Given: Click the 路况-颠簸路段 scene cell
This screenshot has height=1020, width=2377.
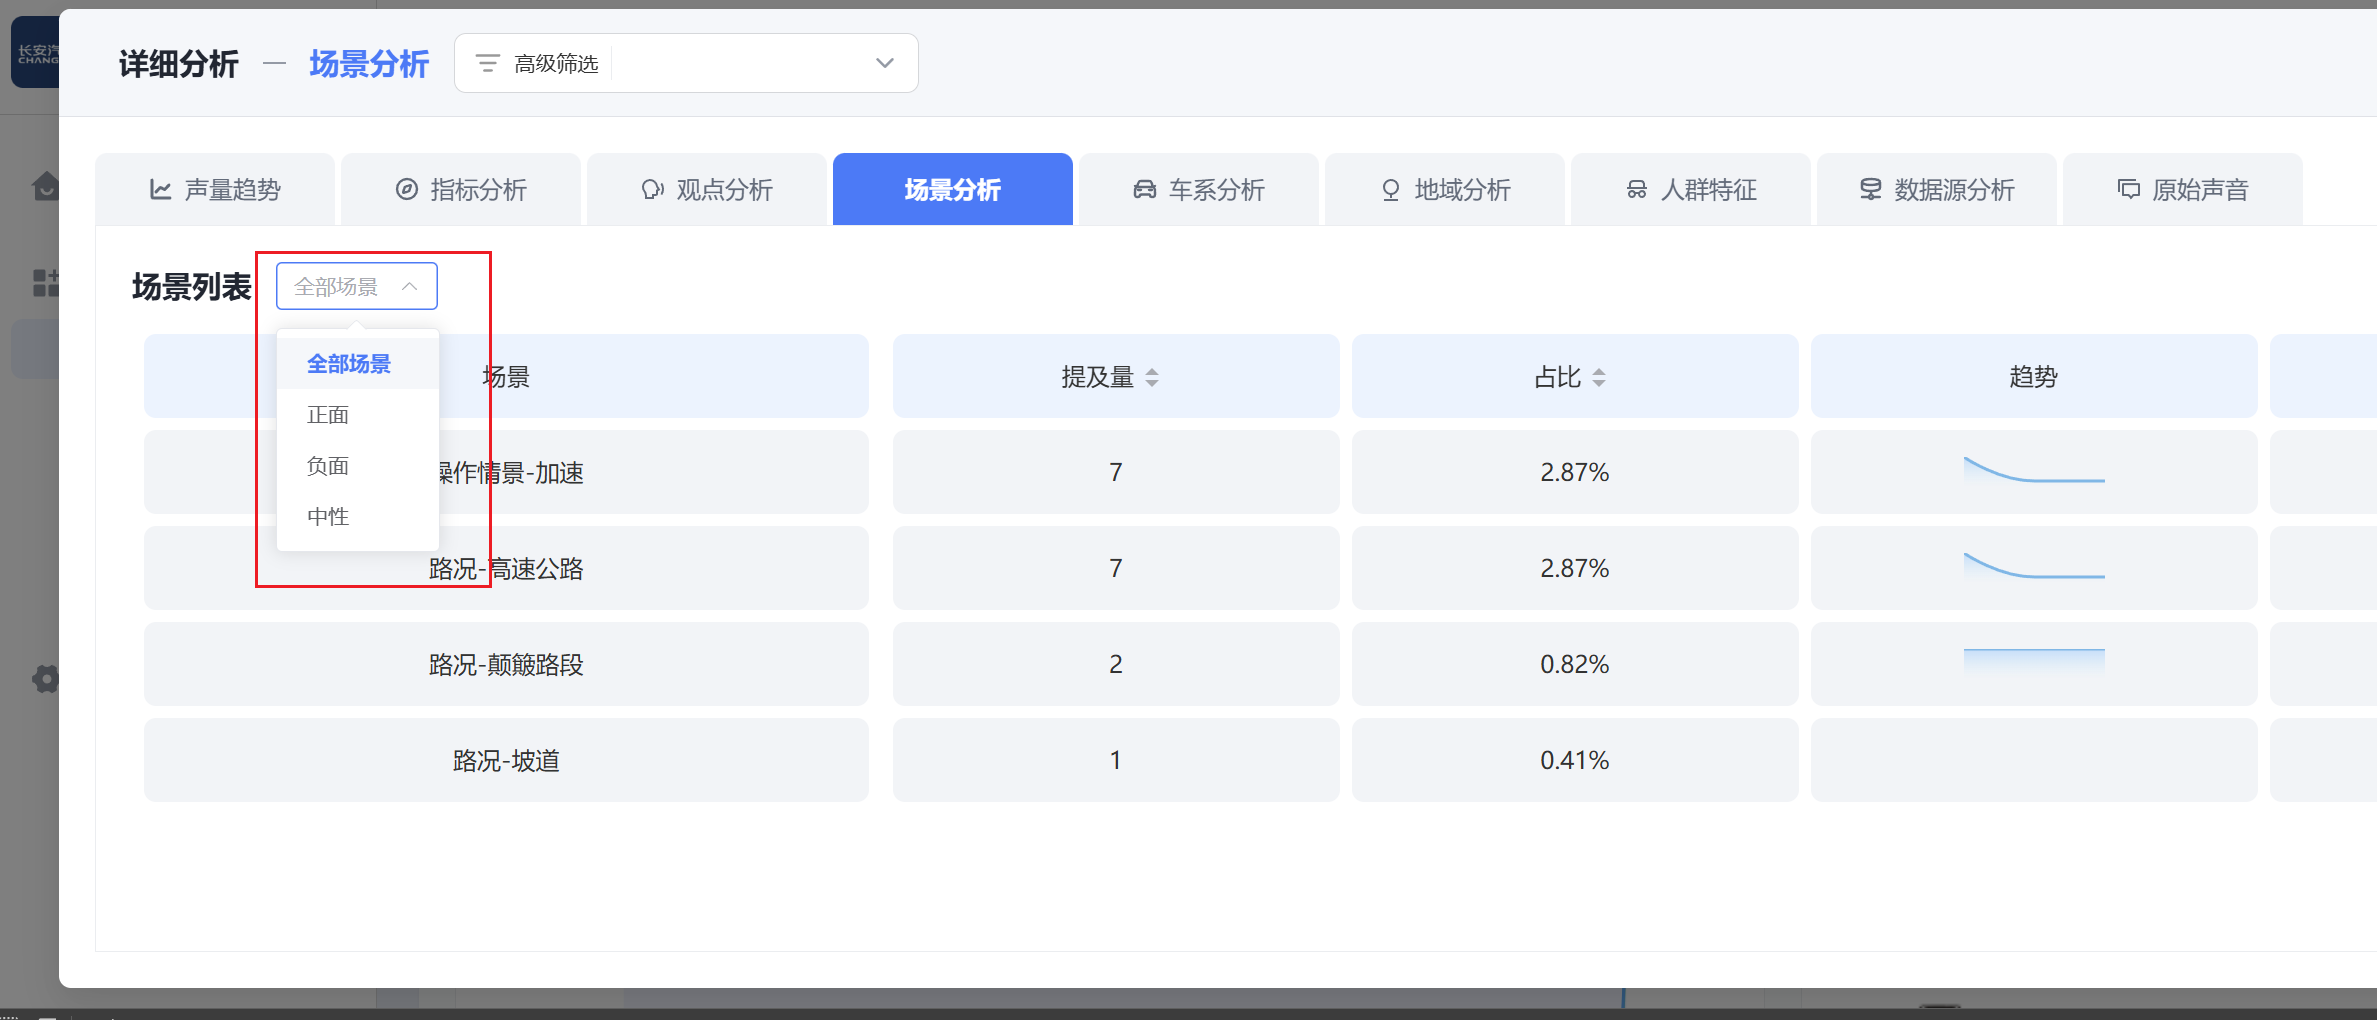Looking at the screenshot, I should click(x=506, y=664).
